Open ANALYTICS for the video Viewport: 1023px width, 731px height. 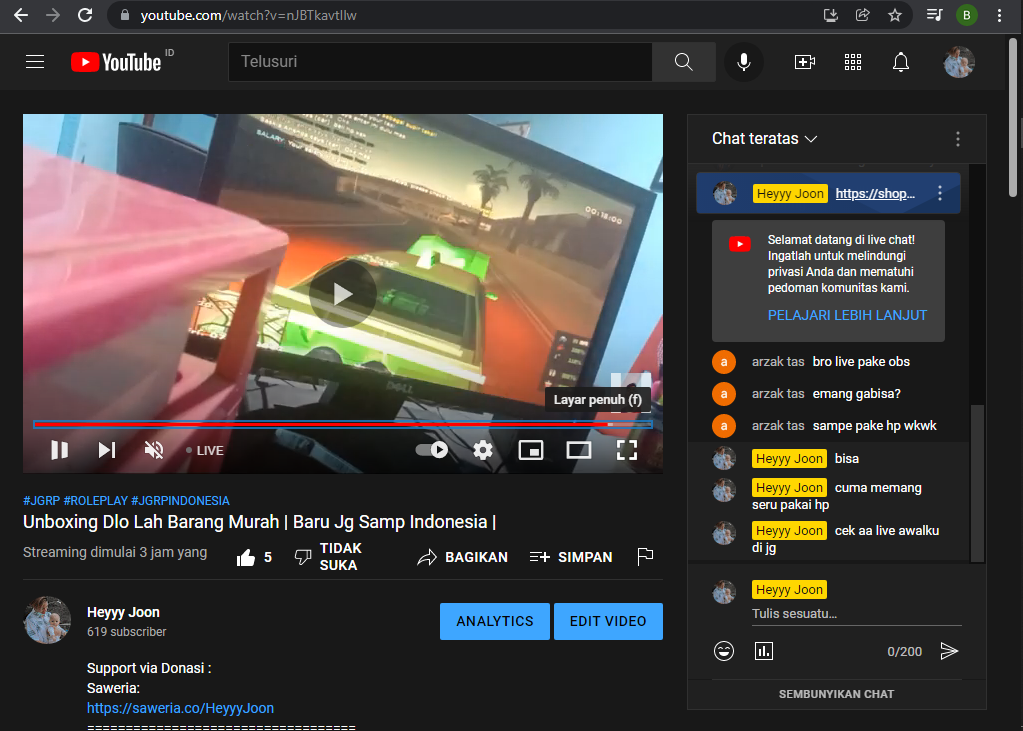[x=495, y=621]
